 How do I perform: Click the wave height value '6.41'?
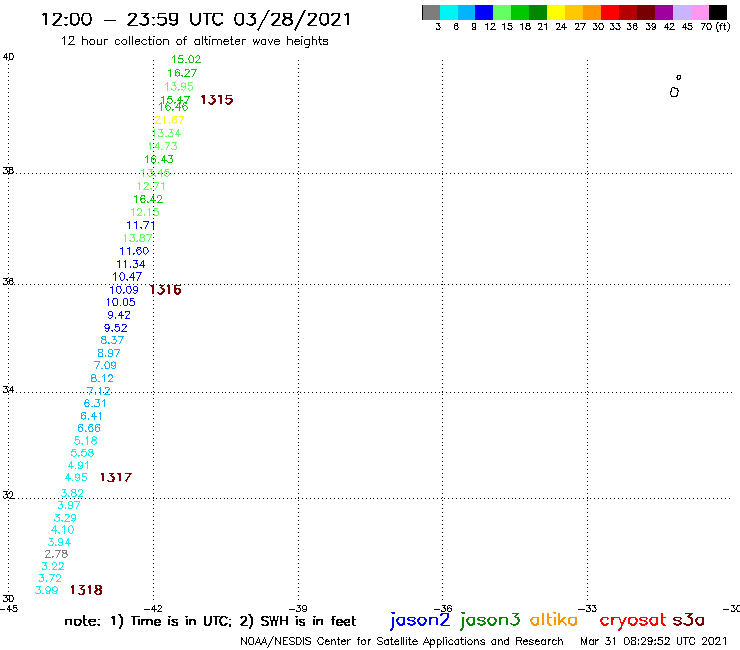(x=92, y=416)
